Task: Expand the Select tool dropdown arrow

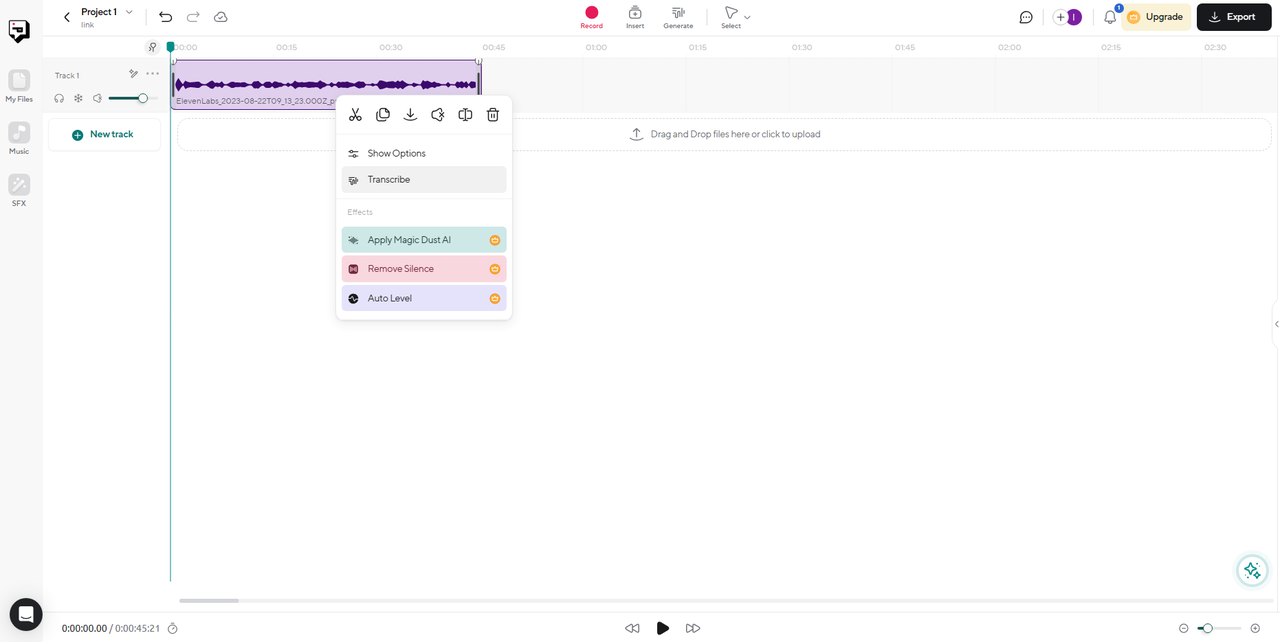Action: [x=748, y=17]
